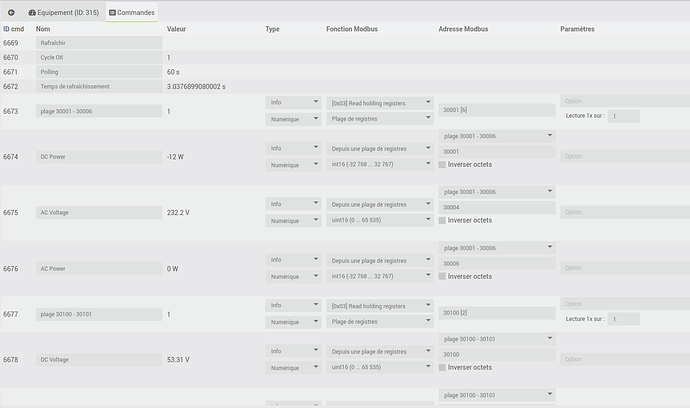
Task: Open int16 format dropdown for DC Power
Action: point(380,164)
